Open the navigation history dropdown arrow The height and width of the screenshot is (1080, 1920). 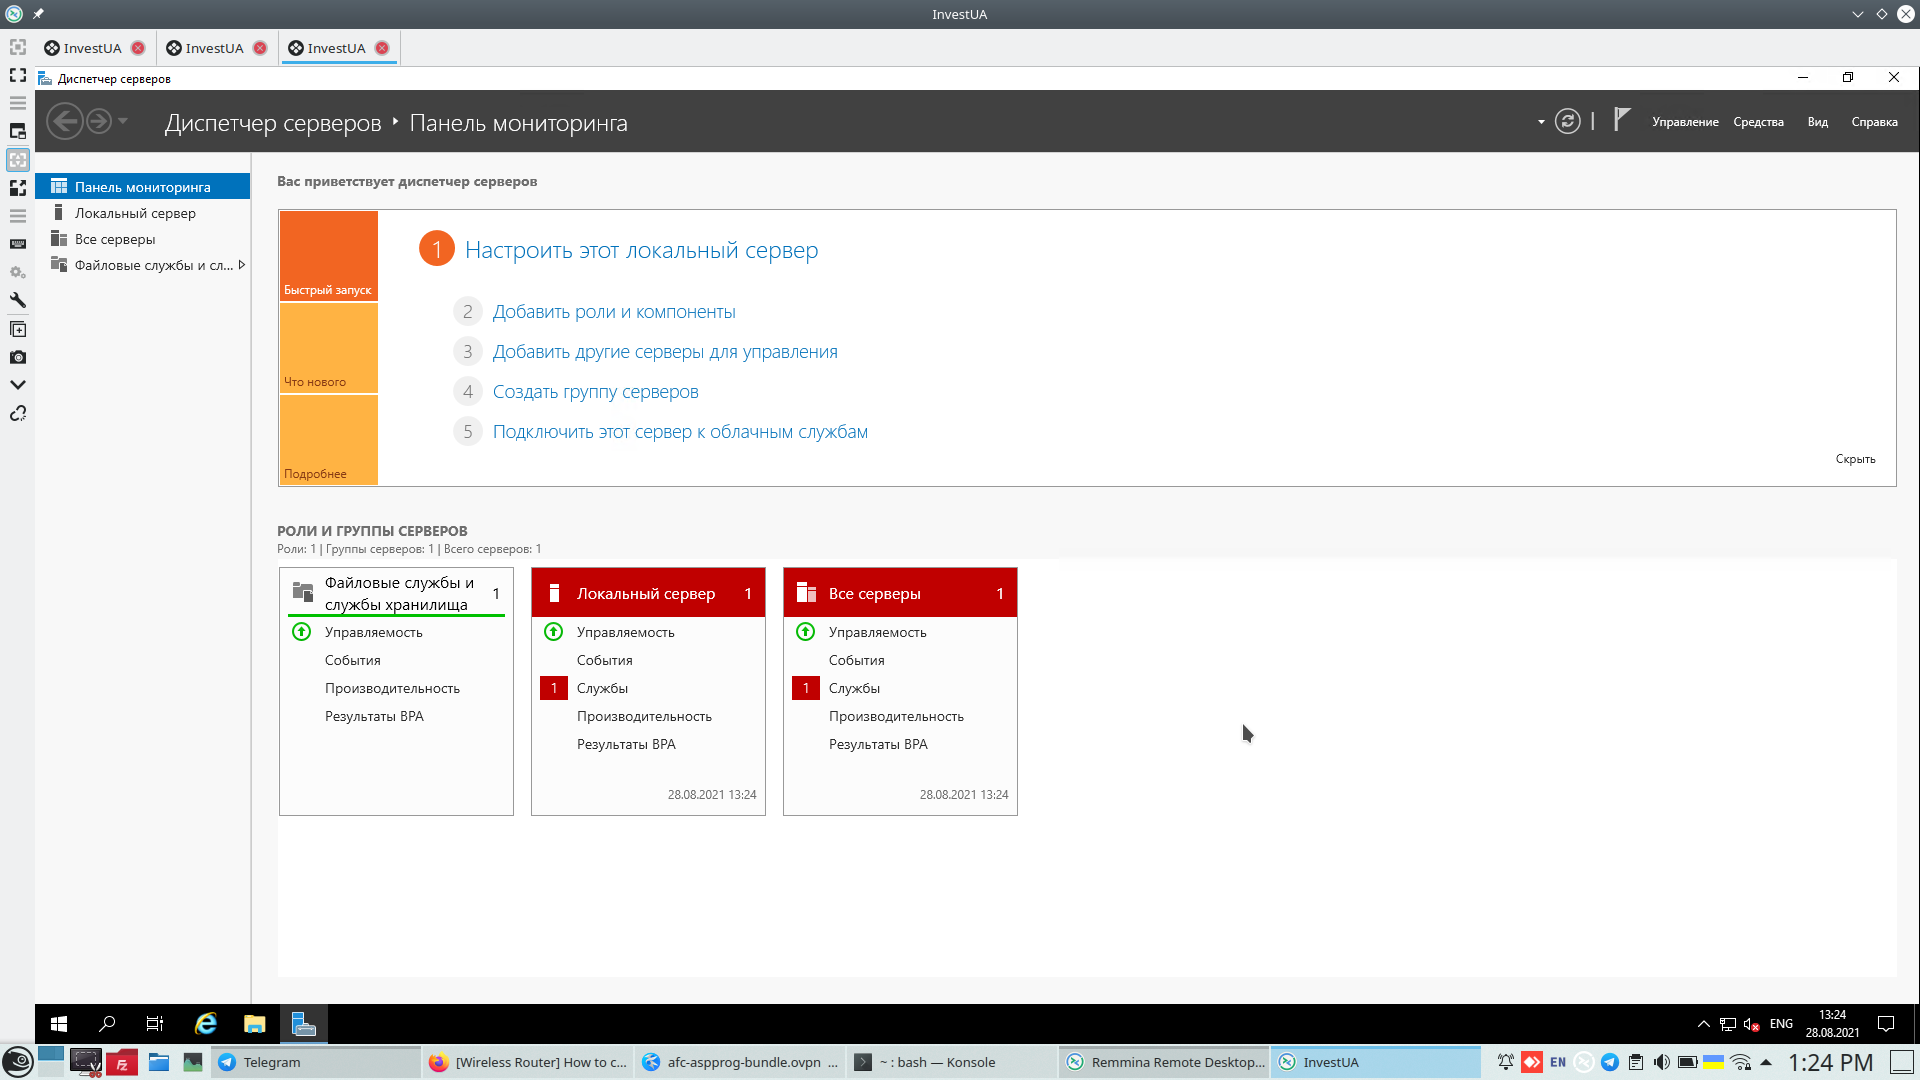click(x=123, y=122)
